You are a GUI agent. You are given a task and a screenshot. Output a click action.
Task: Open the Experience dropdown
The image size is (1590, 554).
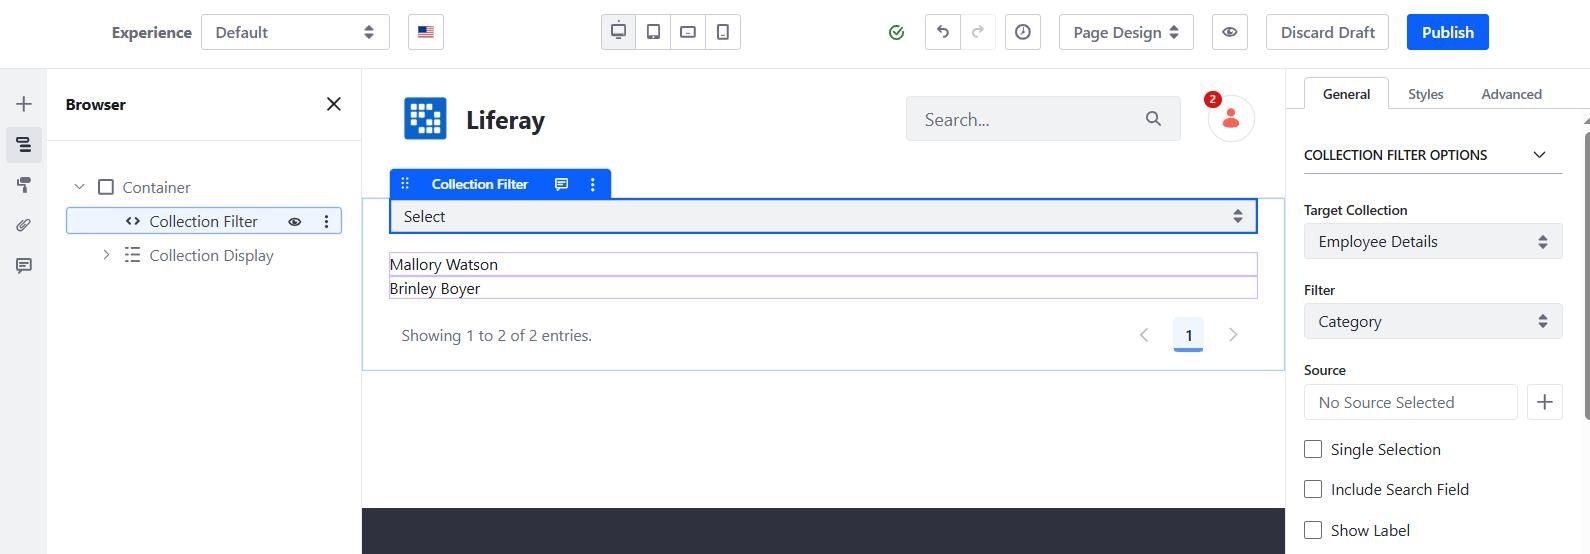point(295,32)
